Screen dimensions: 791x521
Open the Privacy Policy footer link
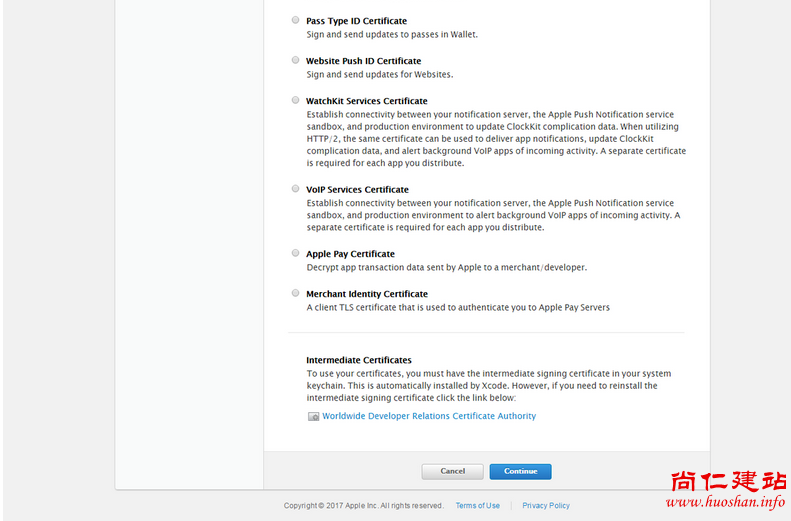(545, 506)
